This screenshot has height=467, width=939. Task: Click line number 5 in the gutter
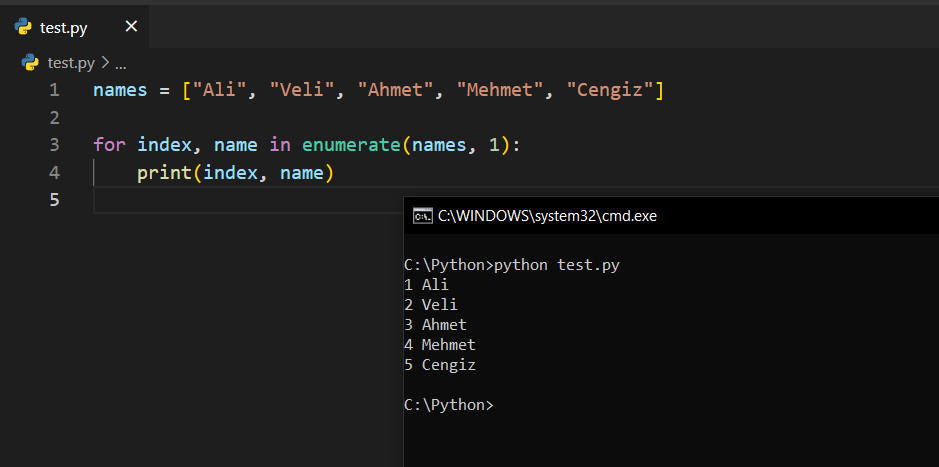click(54, 200)
